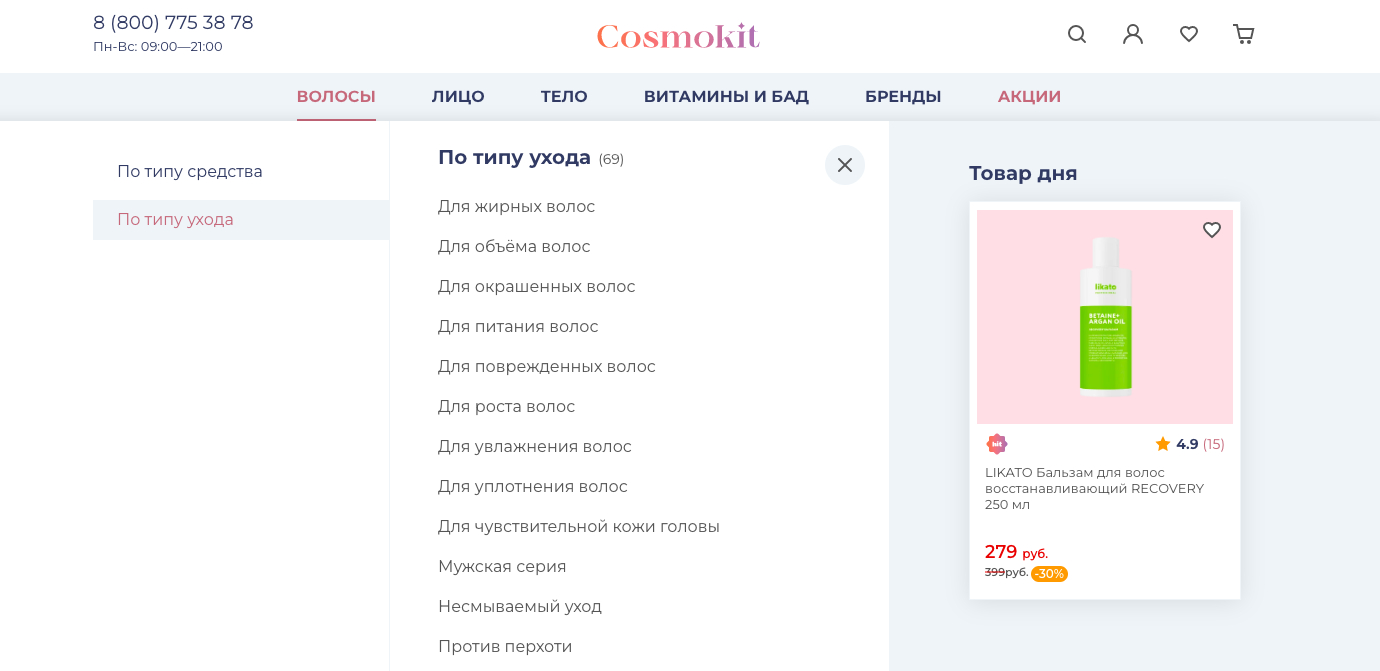1380x671 pixels.
Task: Open Против перхоти link
Action: point(505,647)
